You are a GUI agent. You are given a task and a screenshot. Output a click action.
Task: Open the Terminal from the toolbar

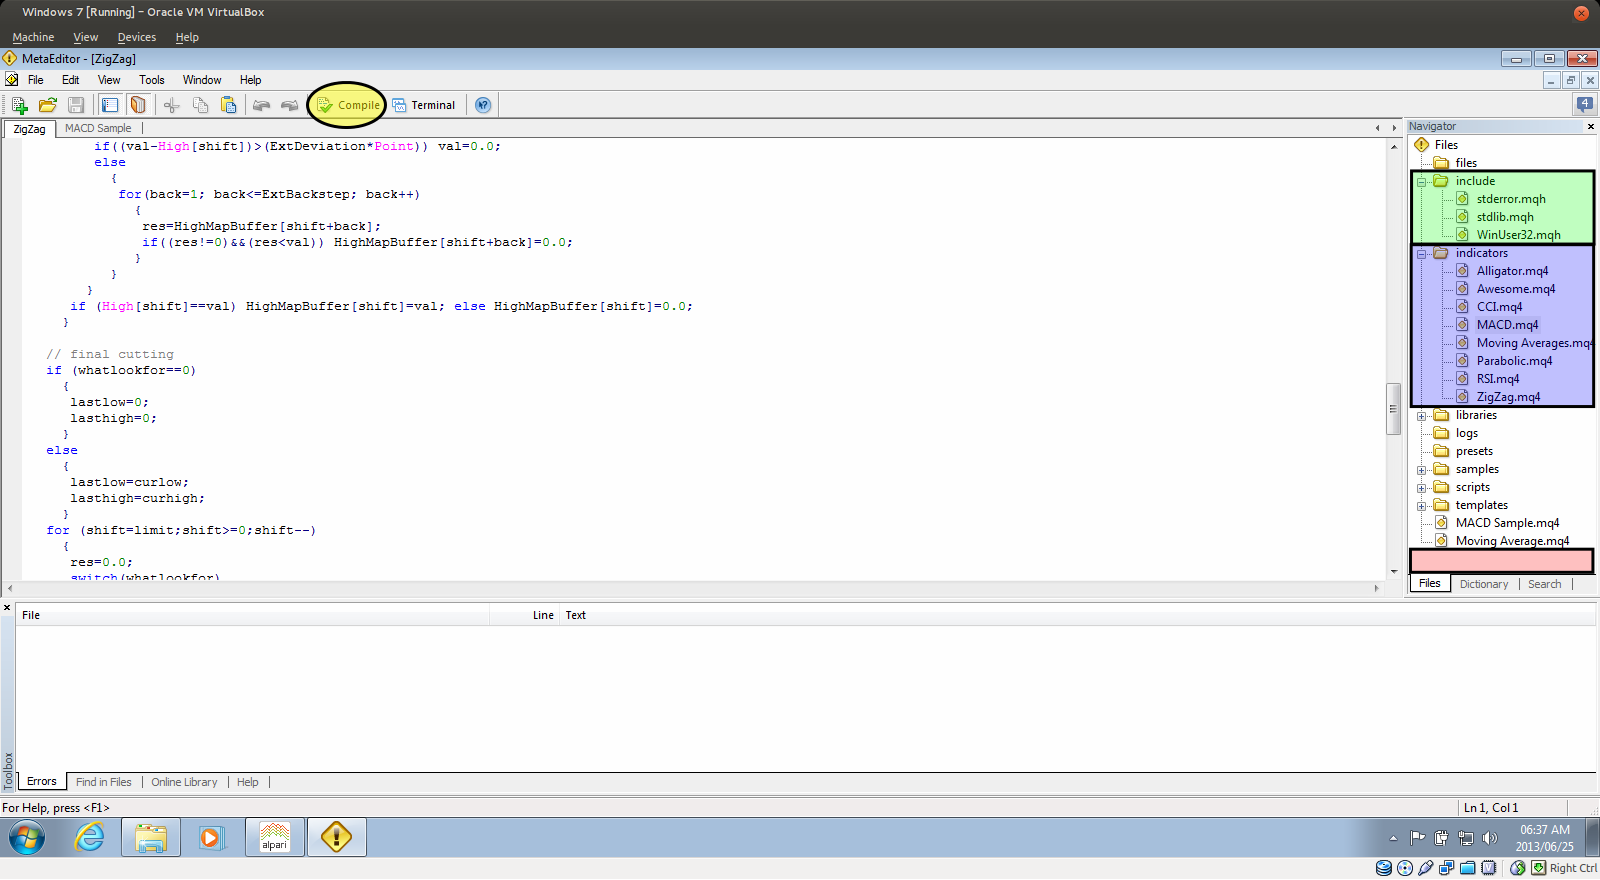click(x=424, y=105)
